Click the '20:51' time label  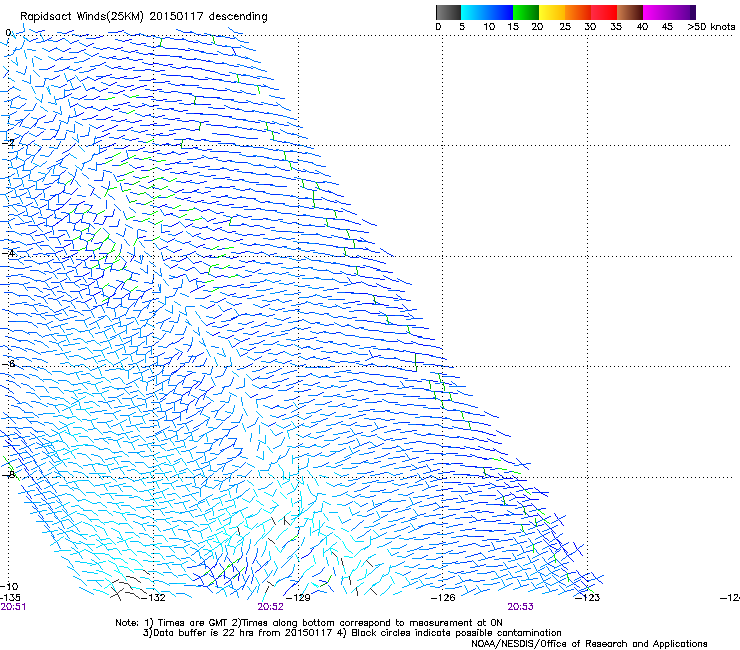pos(13,607)
